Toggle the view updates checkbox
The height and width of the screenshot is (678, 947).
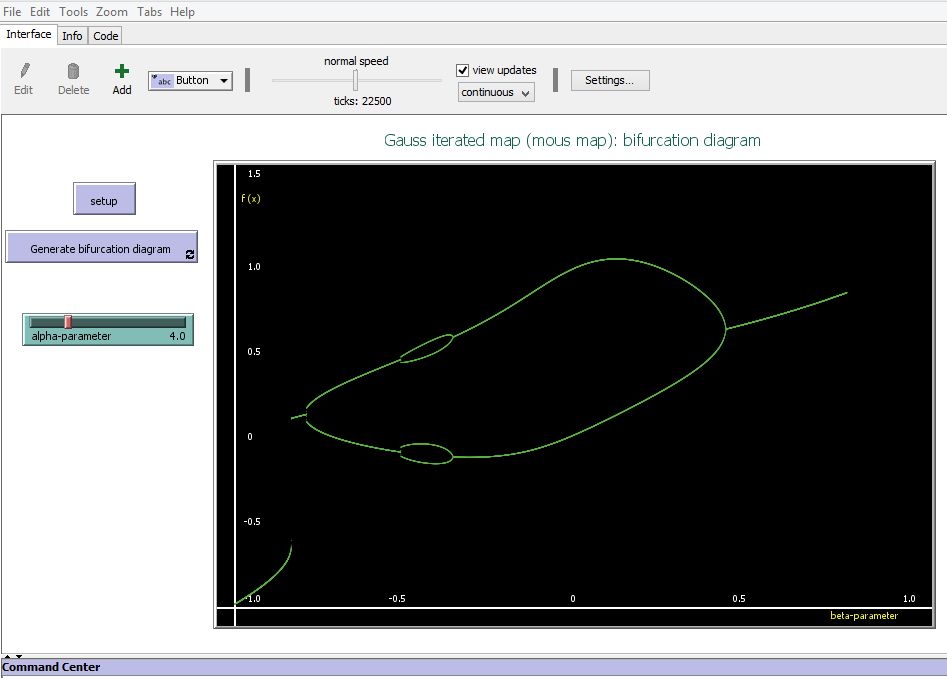click(x=462, y=70)
